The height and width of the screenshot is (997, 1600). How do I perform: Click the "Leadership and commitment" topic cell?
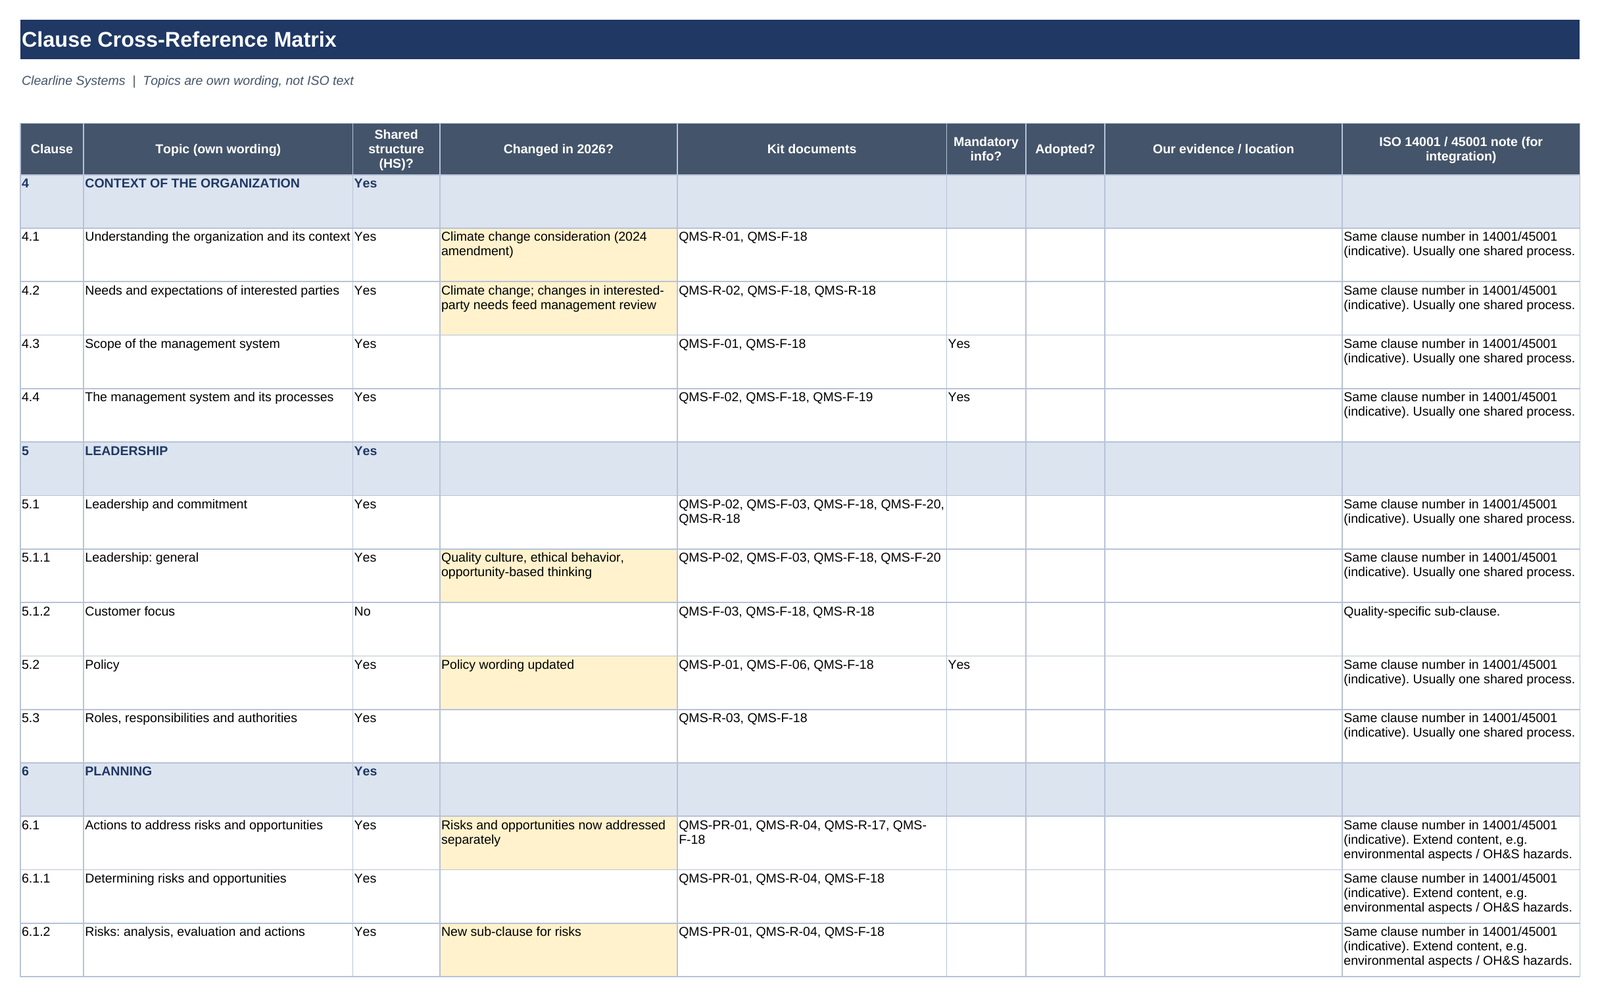coord(218,522)
